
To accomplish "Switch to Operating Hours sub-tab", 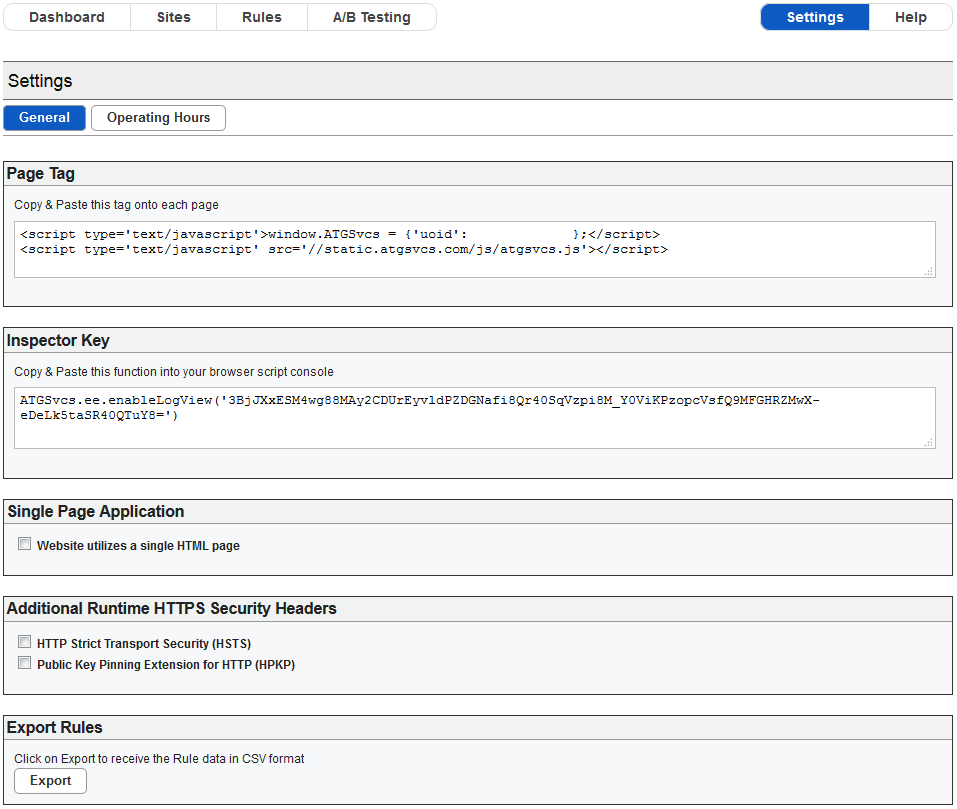I will click(x=159, y=118).
